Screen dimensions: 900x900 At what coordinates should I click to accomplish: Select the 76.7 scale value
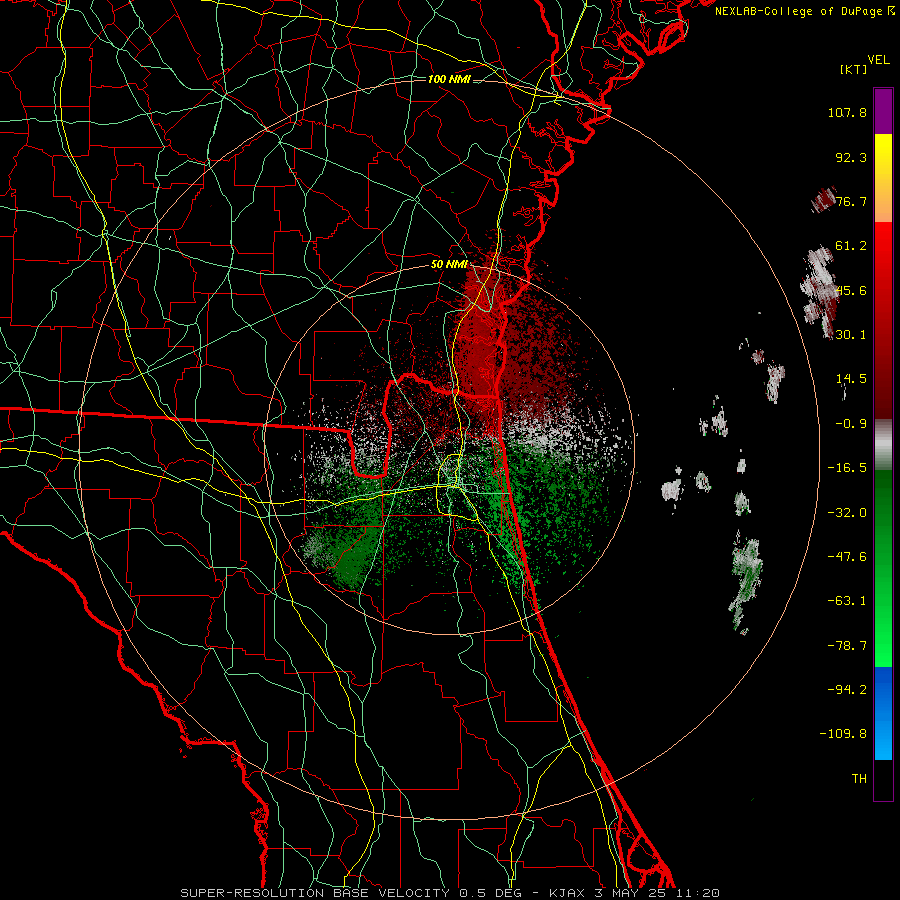pyautogui.click(x=851, y=201)
